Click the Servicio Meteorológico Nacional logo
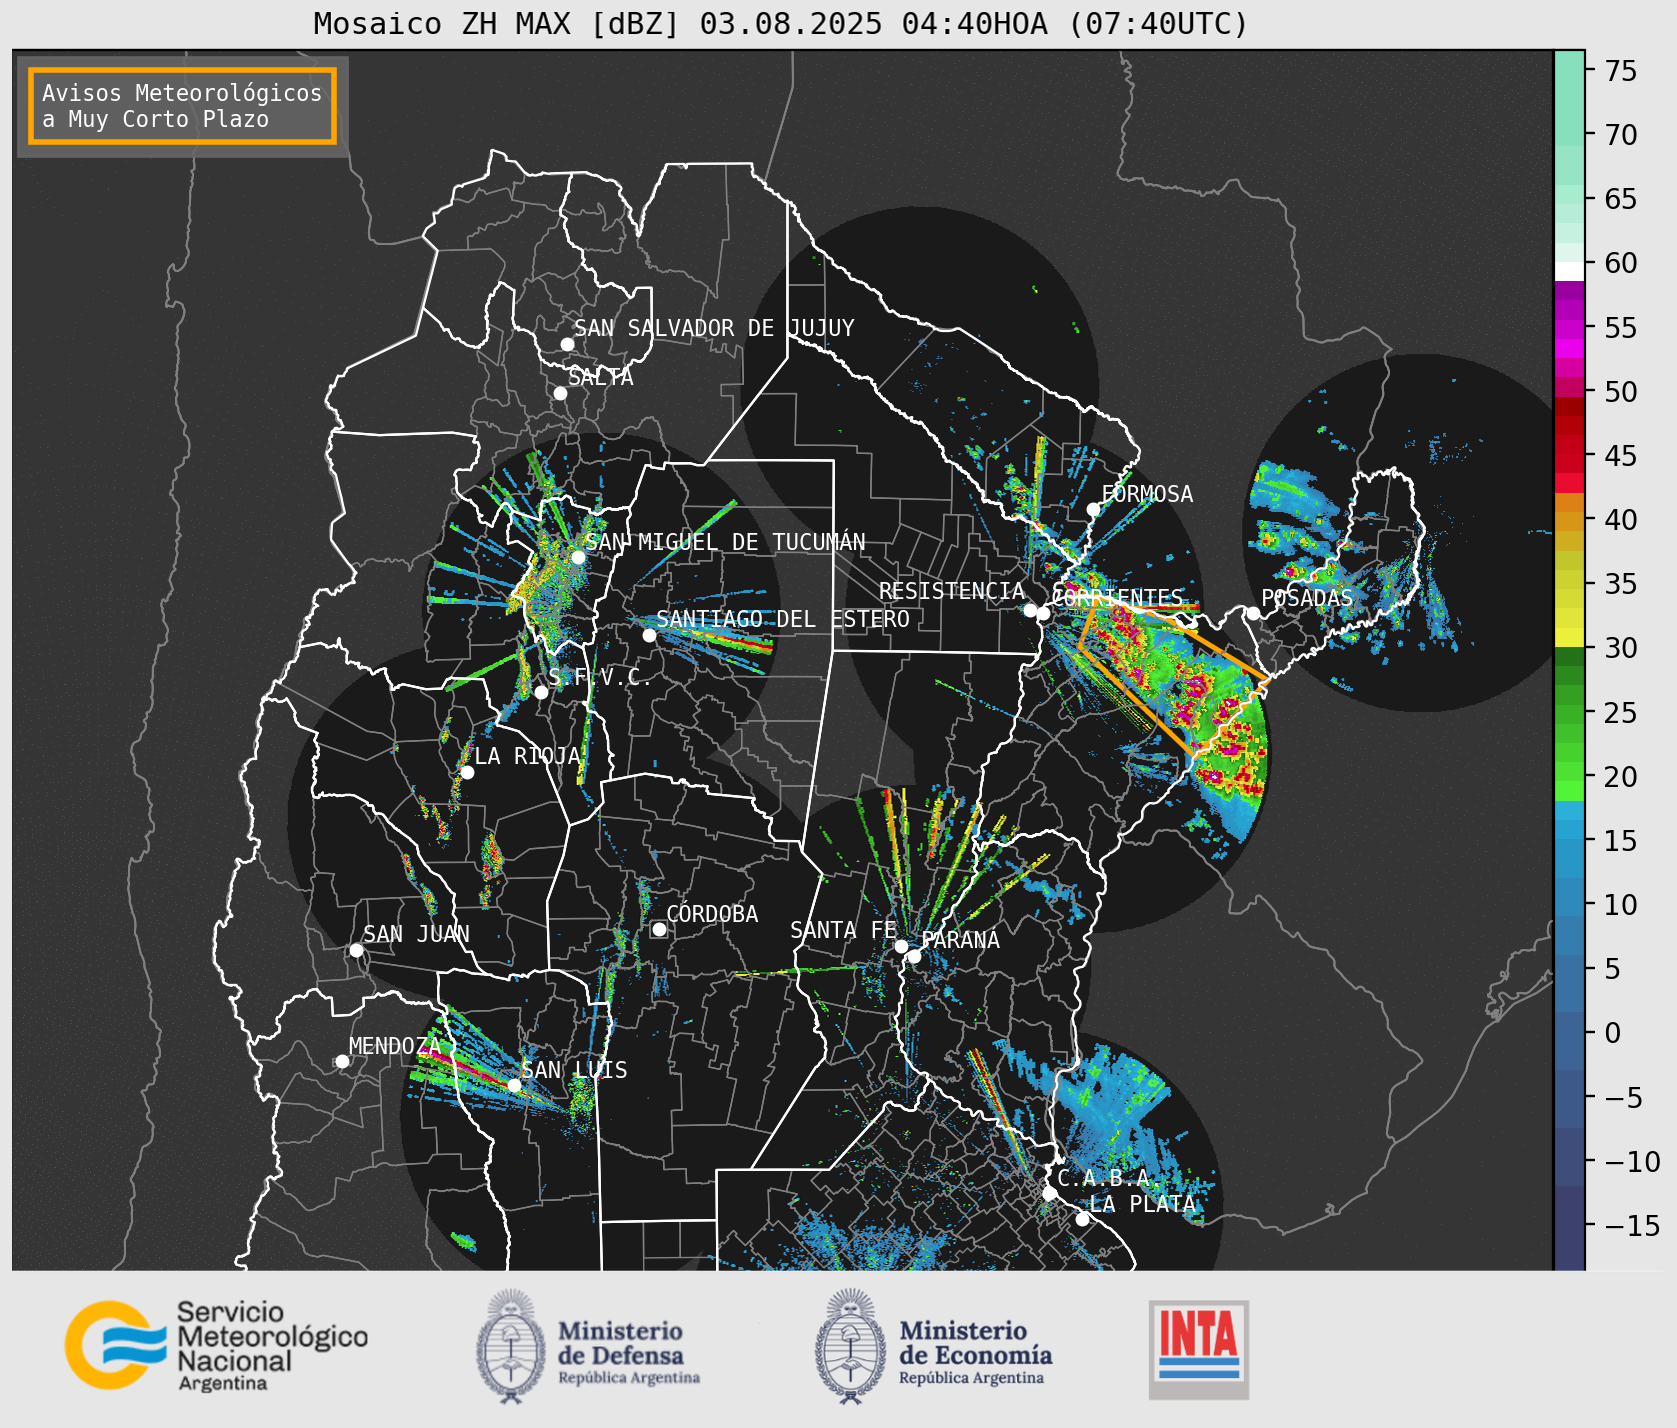This screenshot has width=1677, height=1428. click(216, 1345)
